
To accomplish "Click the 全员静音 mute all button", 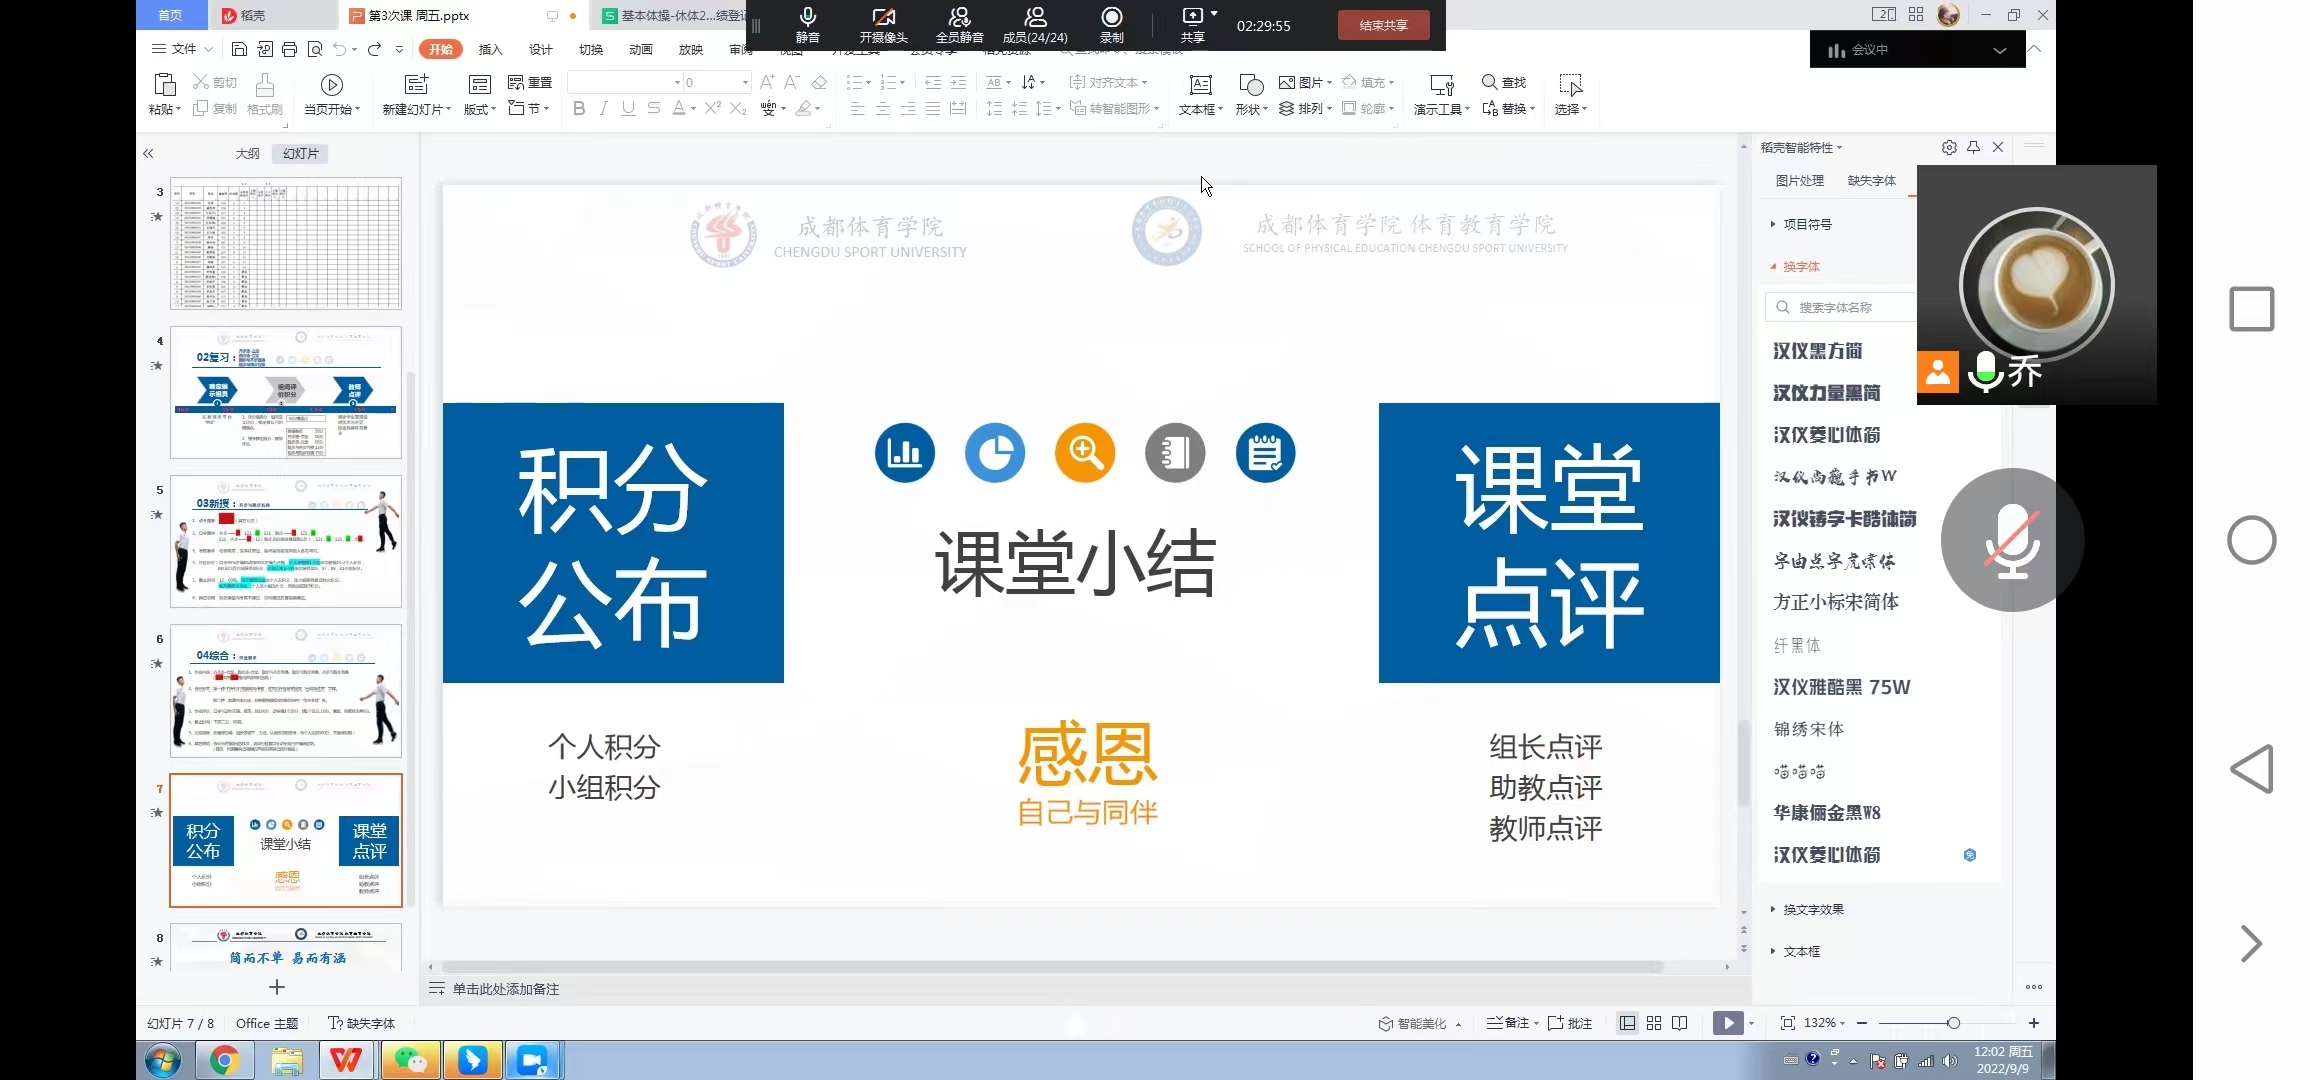I will click(x=959, y=25).
